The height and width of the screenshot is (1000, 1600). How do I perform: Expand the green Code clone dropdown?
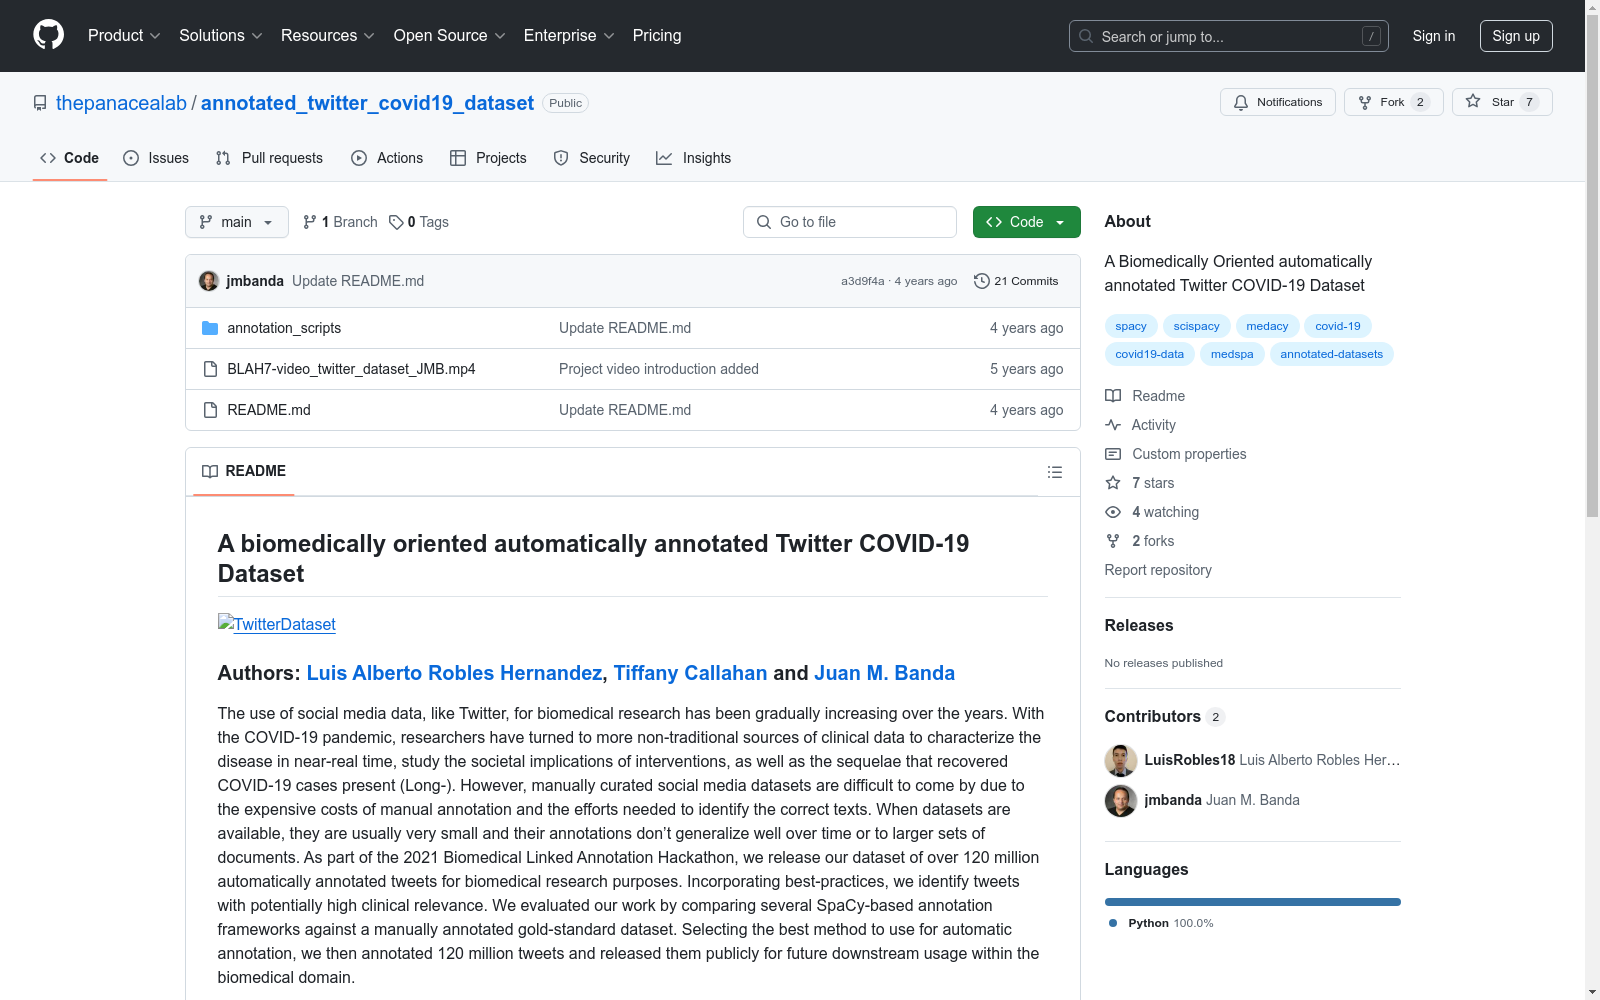click(1027, 222)
